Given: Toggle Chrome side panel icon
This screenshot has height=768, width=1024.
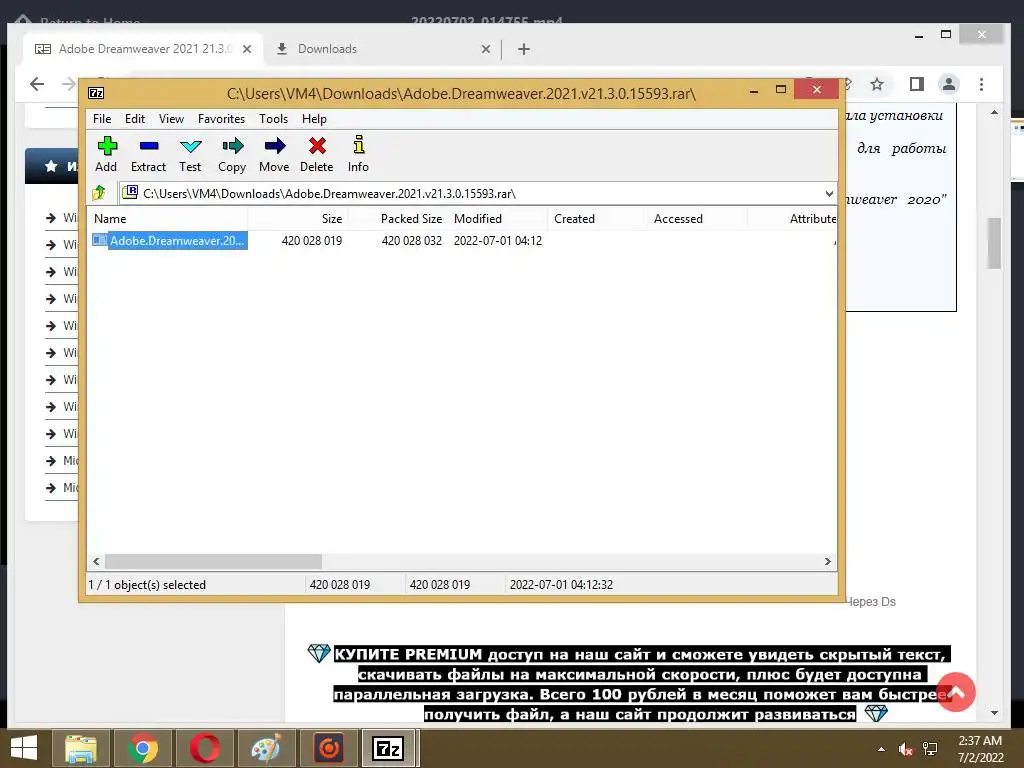Looking at the screenshot, I should [916, 84].
